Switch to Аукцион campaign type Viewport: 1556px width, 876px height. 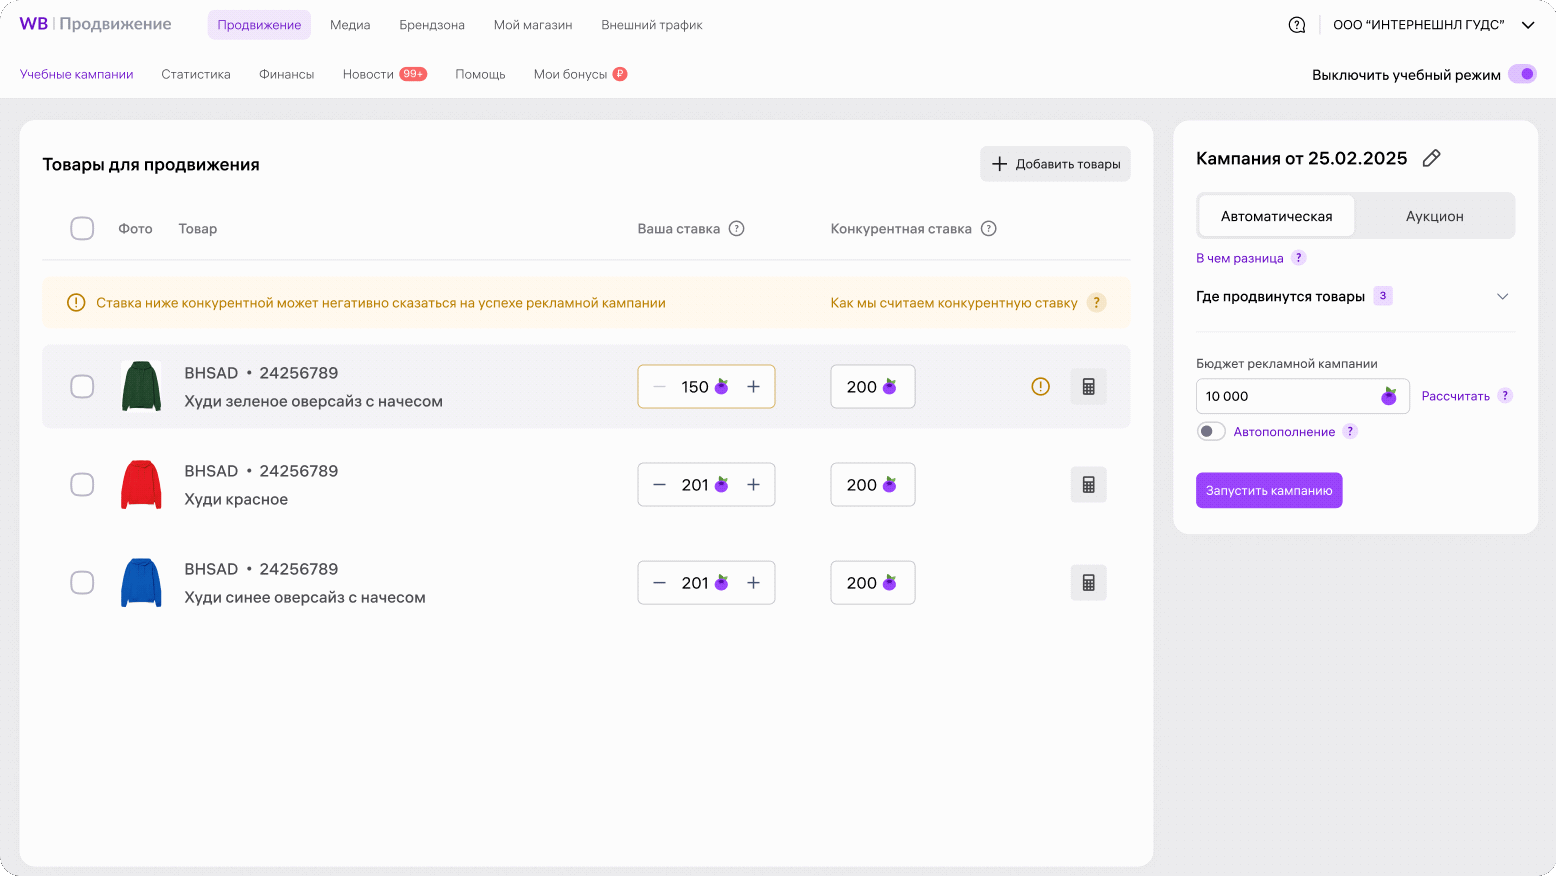tap(1434, 216)
